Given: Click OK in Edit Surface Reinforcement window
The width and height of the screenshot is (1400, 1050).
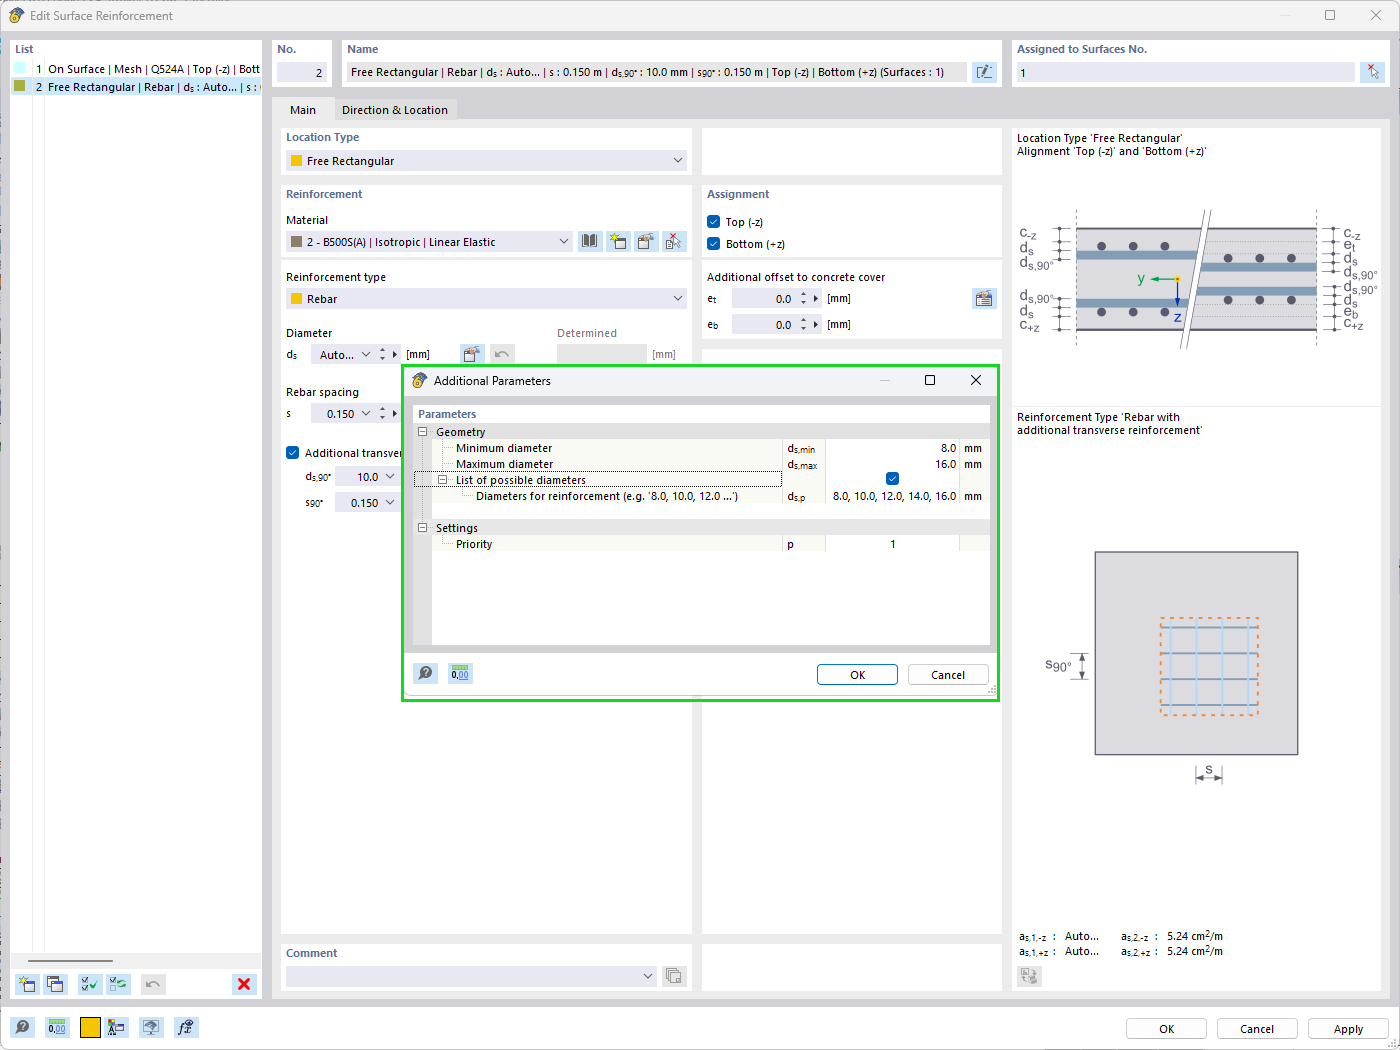Looking at the screenshot, I should (x=1166, y=1029).
